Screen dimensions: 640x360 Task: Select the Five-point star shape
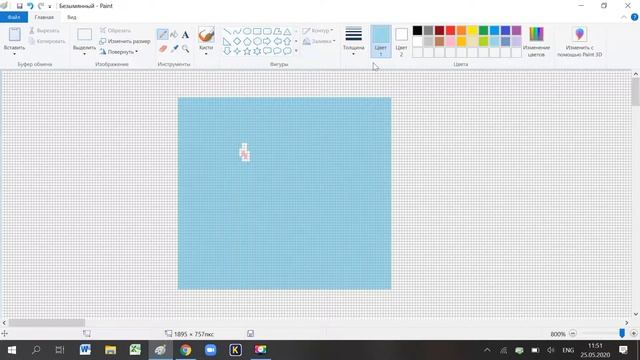click(247, 51)
